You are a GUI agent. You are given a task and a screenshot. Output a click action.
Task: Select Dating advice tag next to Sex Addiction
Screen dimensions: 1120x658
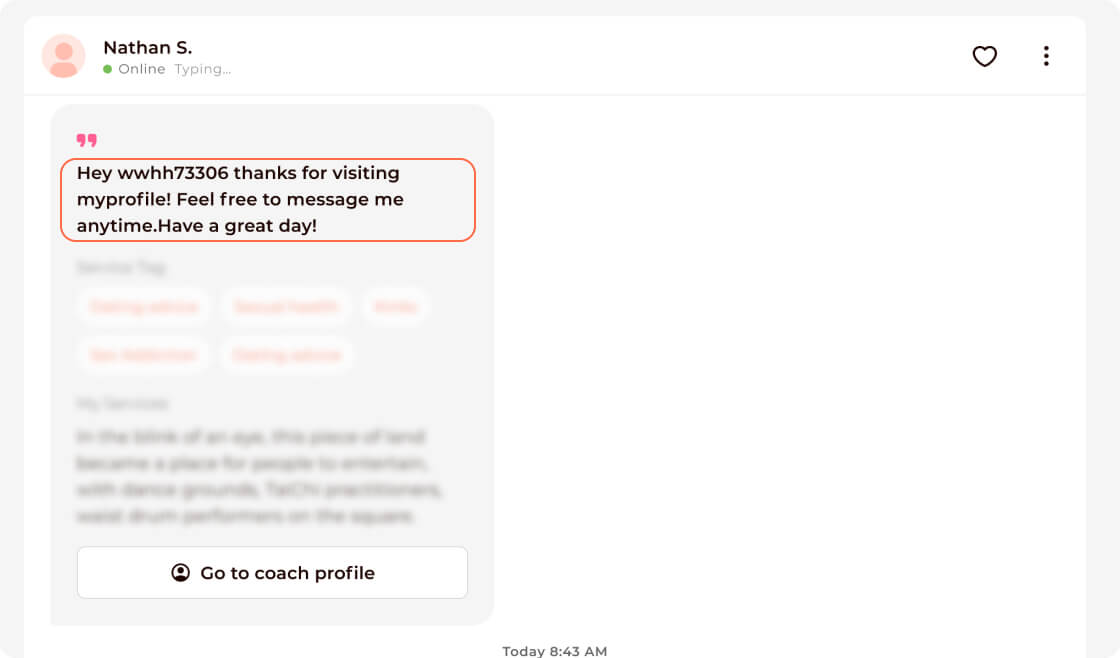point(286,355)
